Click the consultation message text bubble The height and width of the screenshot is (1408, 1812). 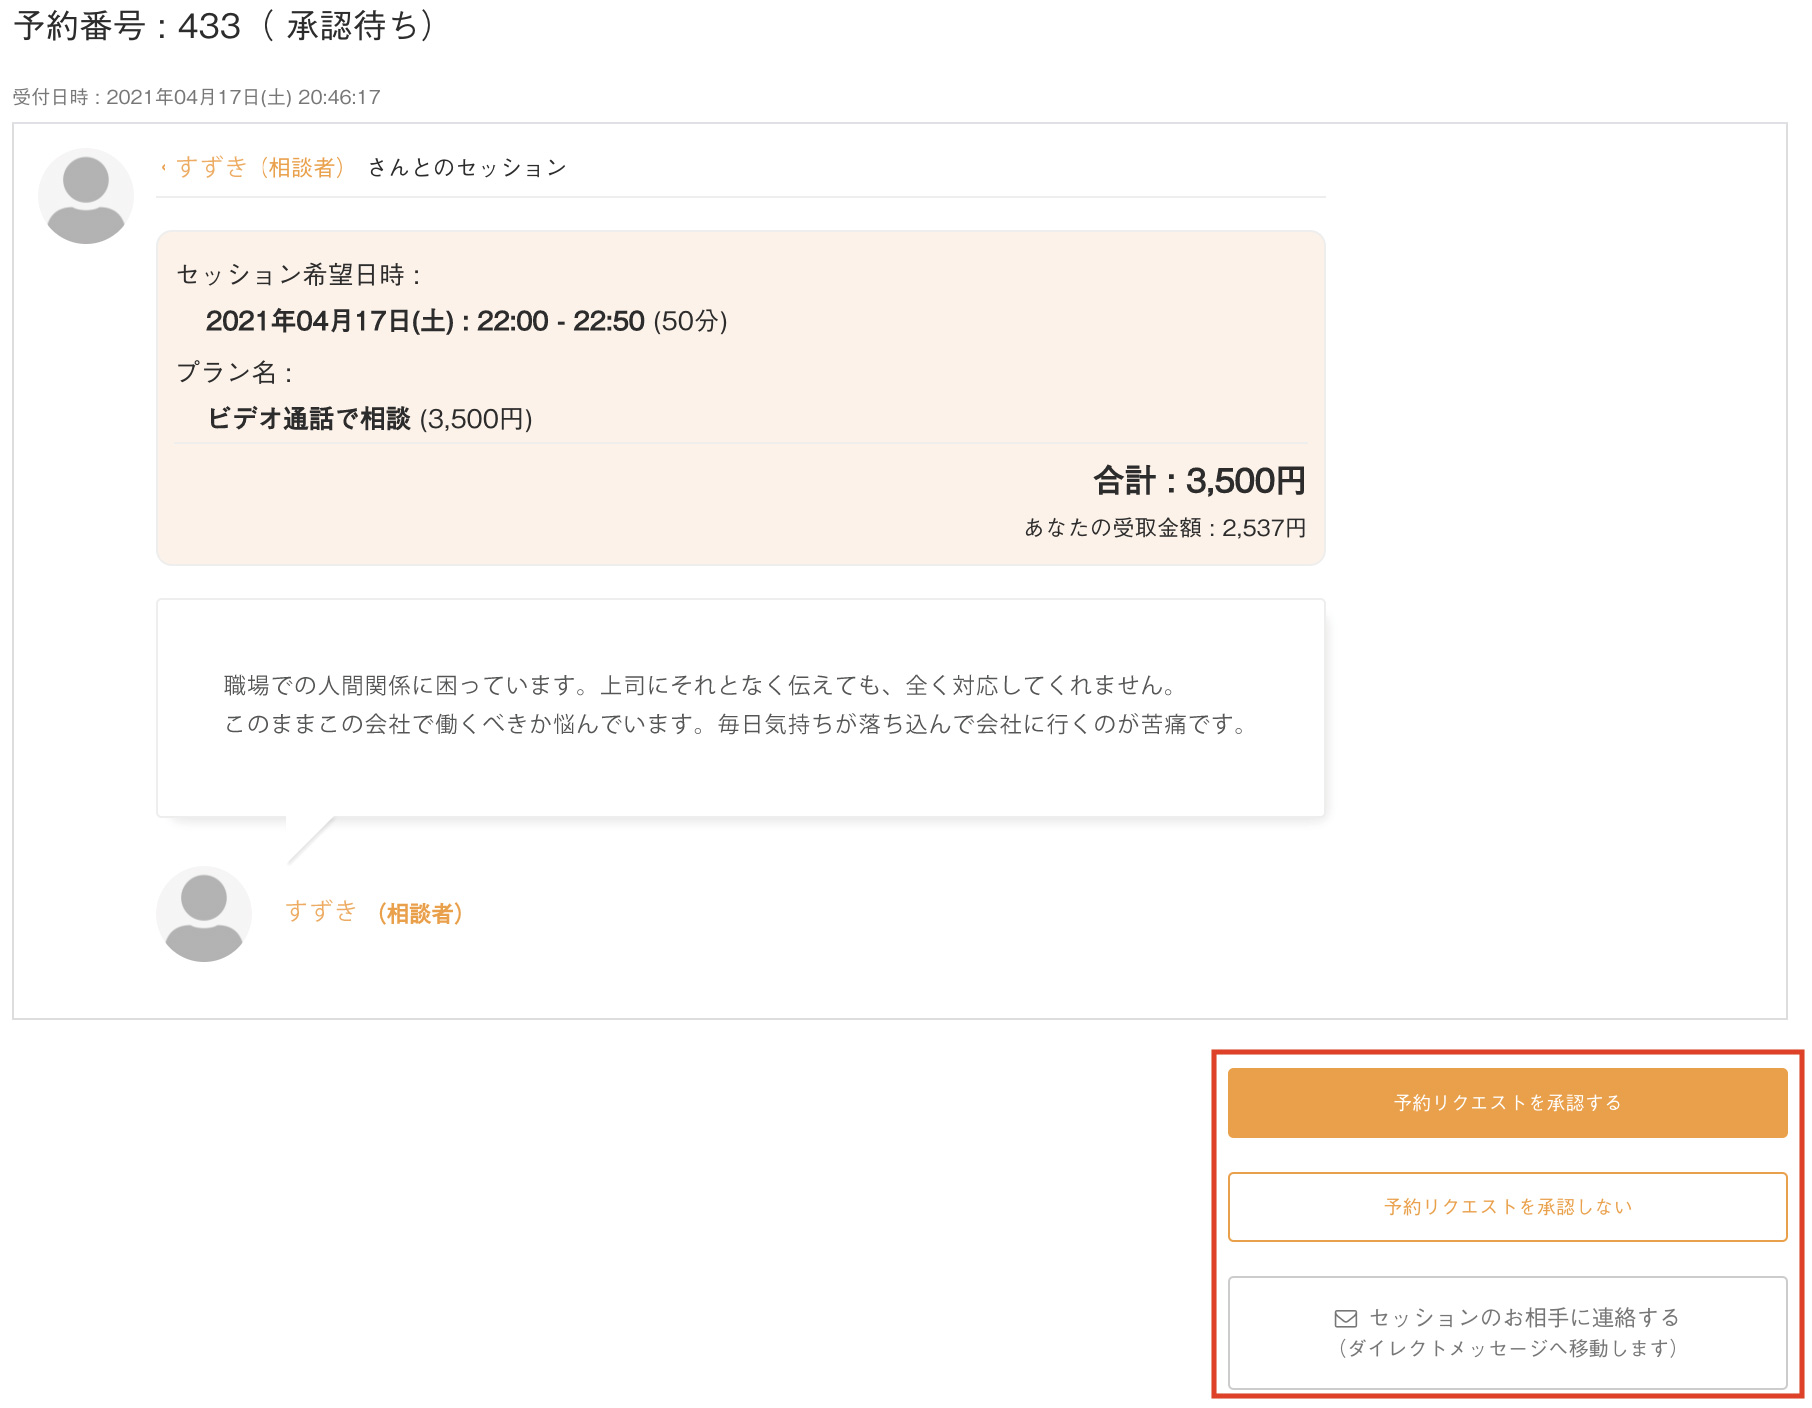740,706
